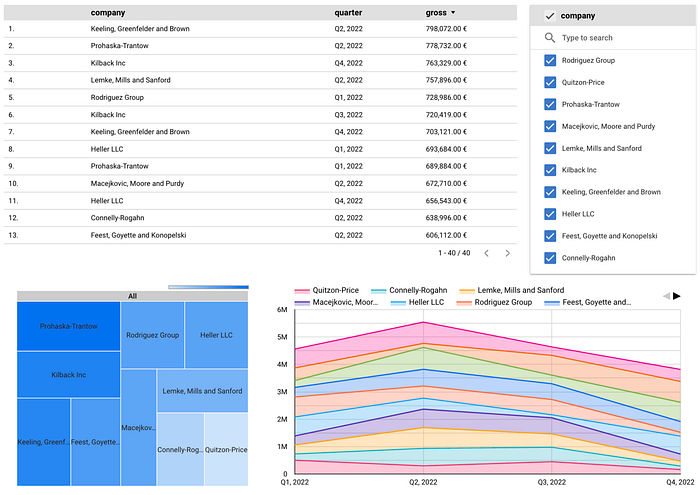Click gross value 656,543.00 €

(x=446, y=201)
